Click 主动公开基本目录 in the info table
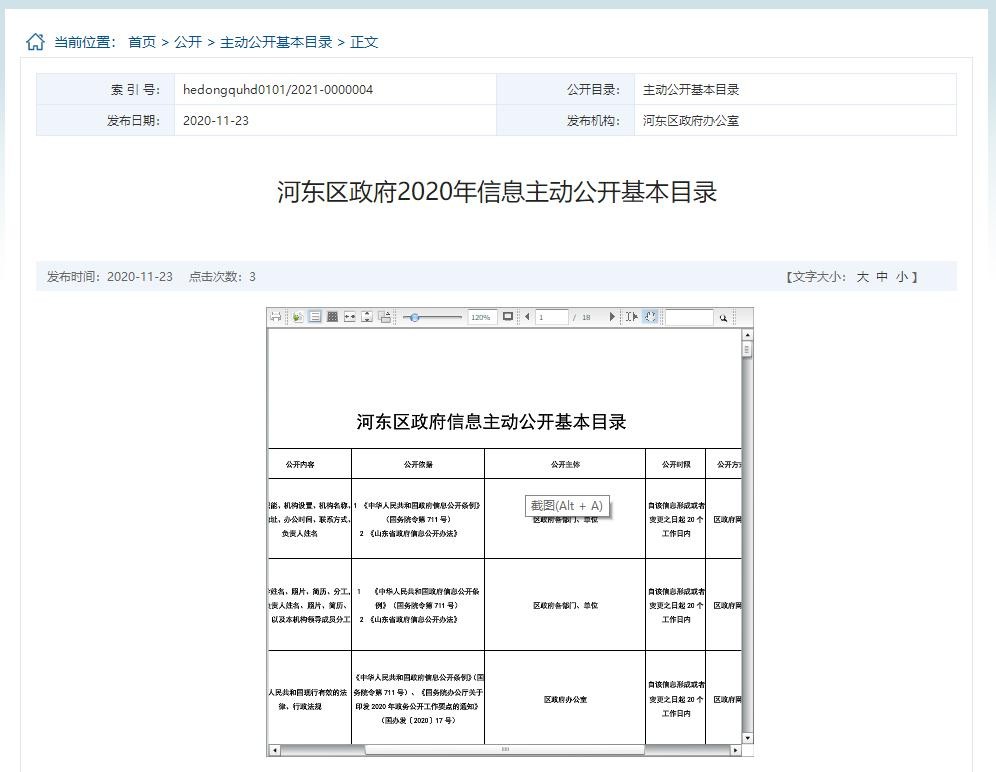 click(691, 90)
